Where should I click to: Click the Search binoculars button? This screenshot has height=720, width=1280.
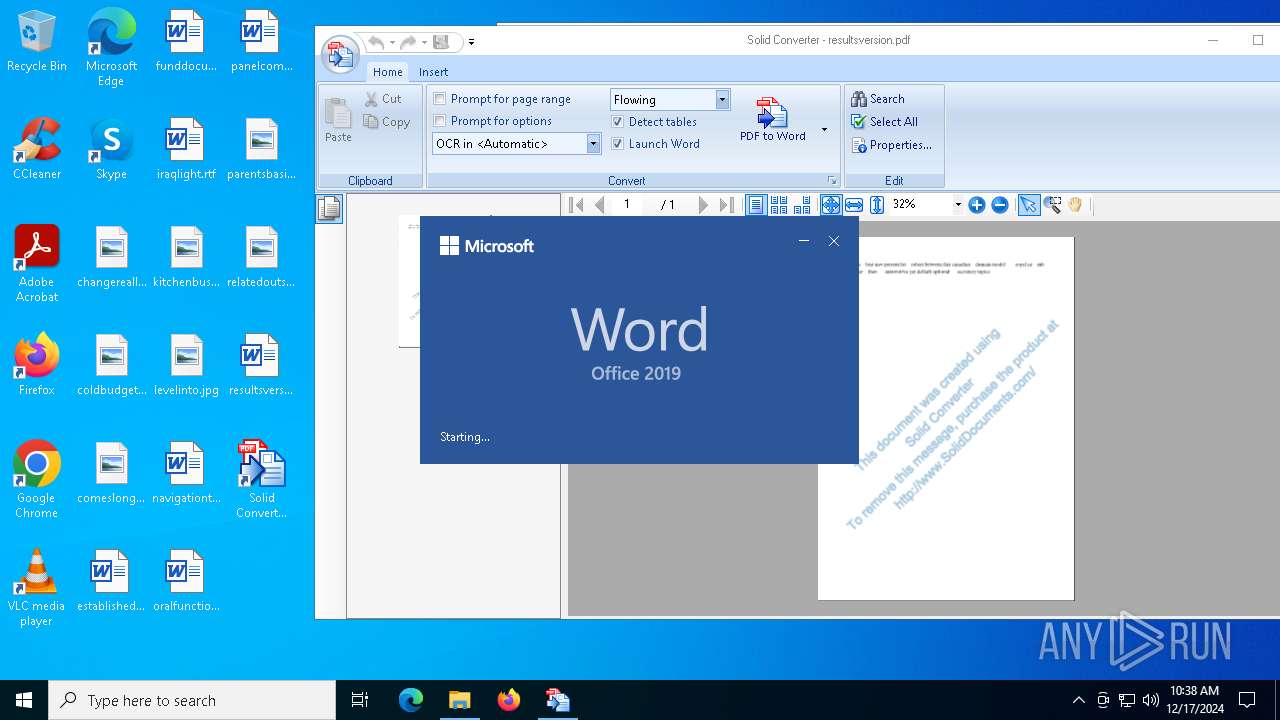[x=878, y=99]
